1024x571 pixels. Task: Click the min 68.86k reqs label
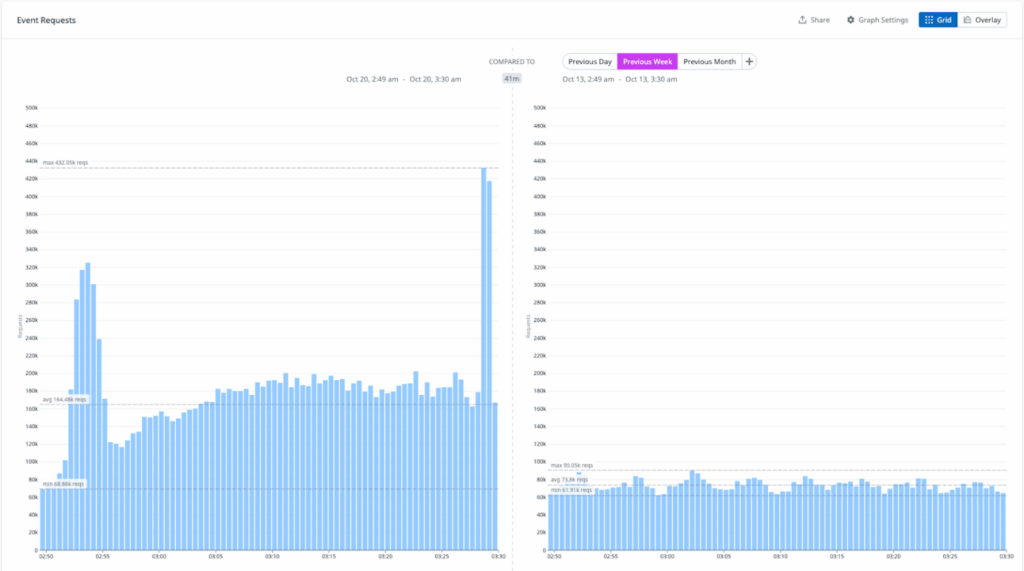coord(63,484)
